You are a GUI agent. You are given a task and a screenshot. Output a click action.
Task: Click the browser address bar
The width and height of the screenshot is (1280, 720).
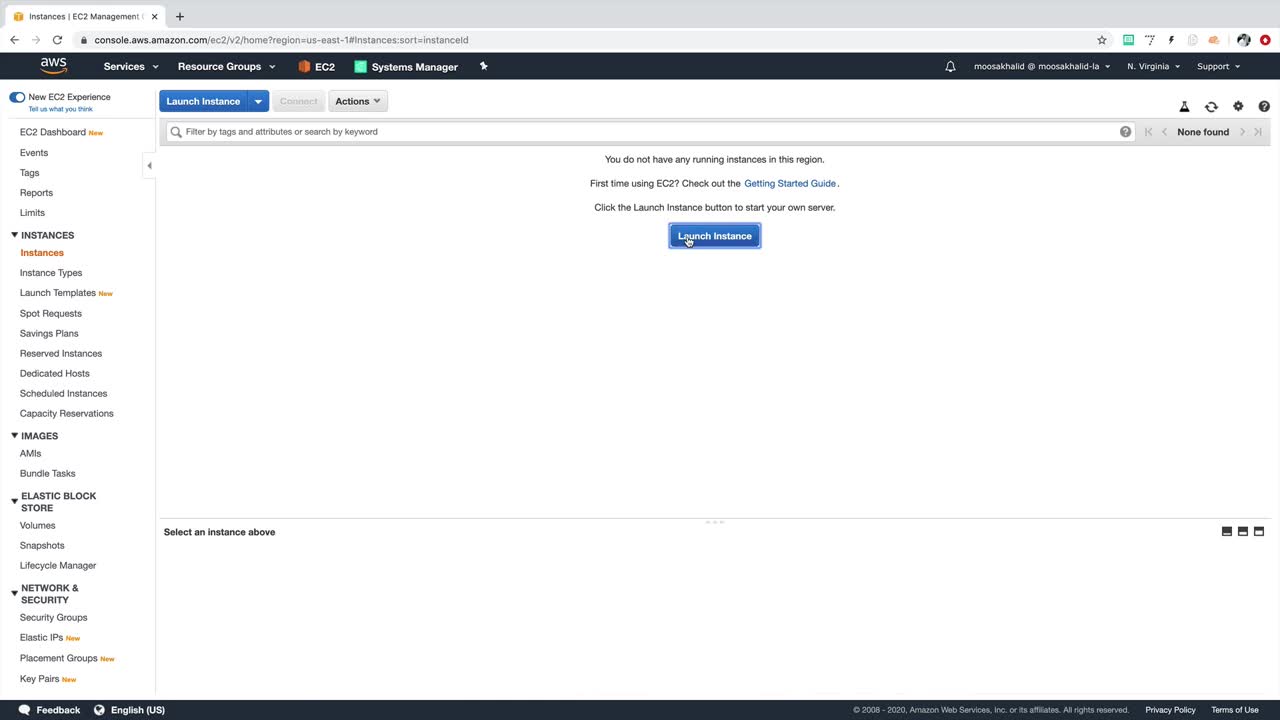pyautogui.click(x=590, y=40)
